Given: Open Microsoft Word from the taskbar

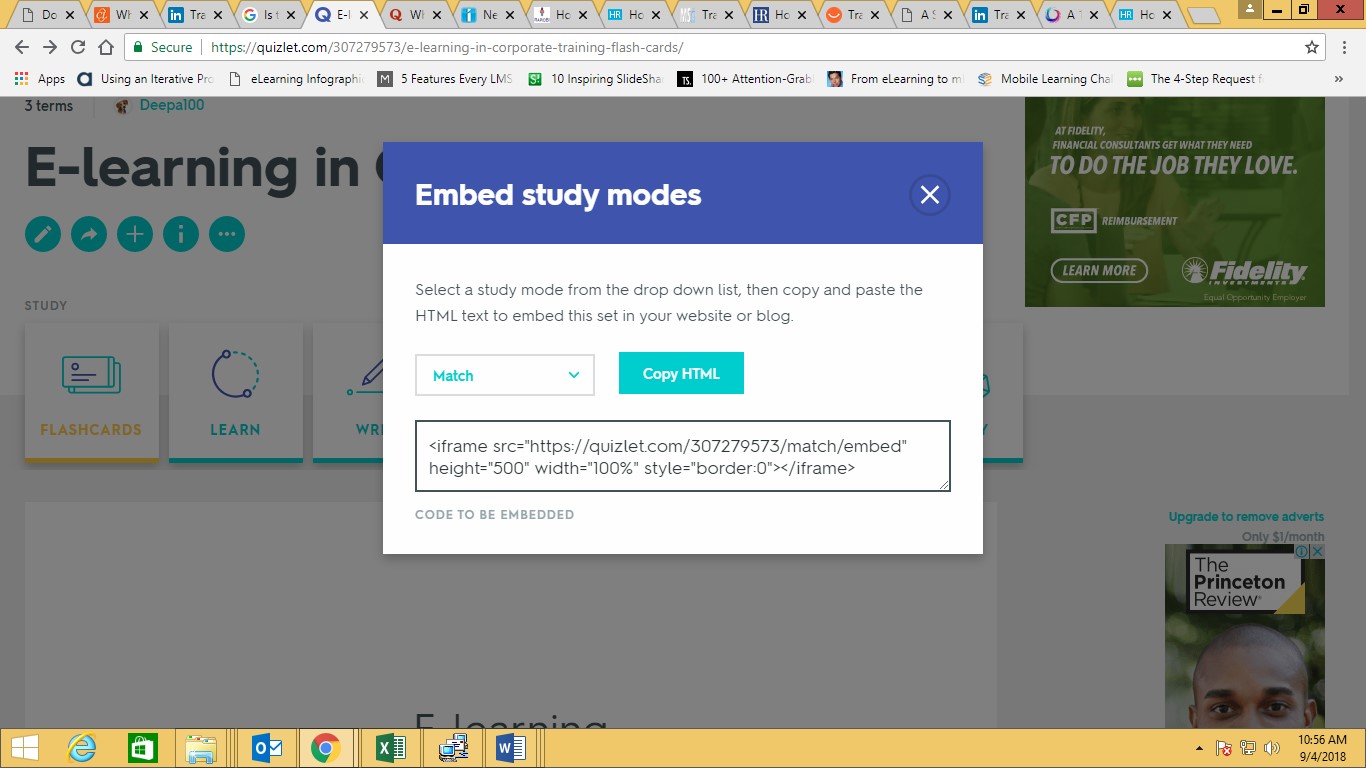Looking at the screenshot, I should [x=510, y=747].
